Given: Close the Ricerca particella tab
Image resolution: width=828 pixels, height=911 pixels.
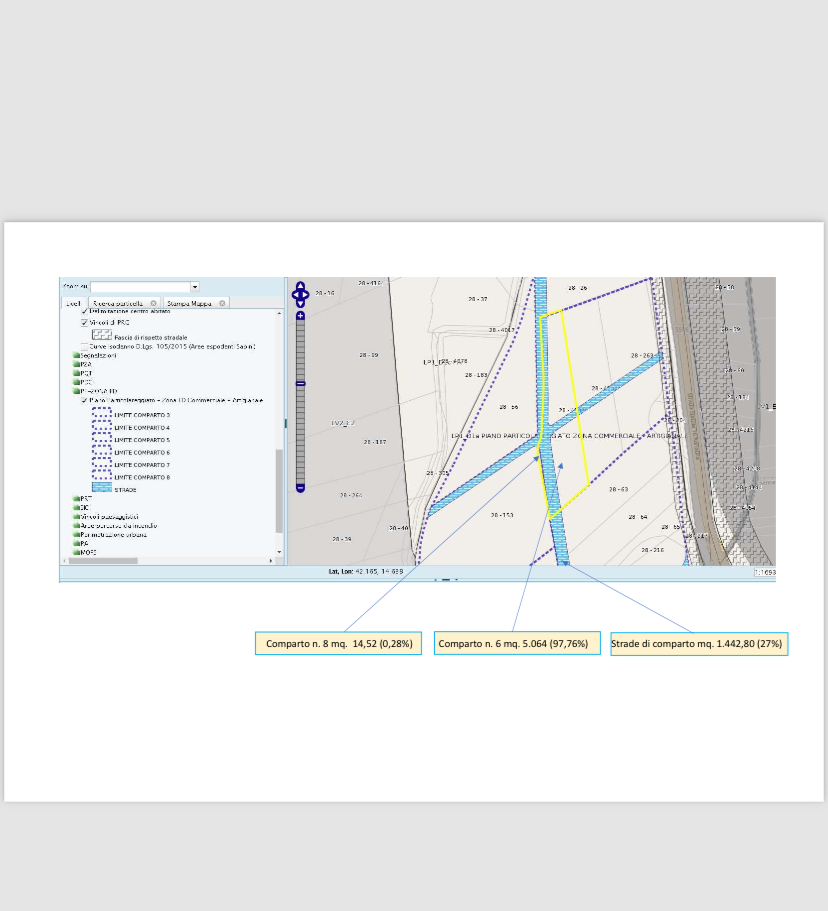Looking at the screenshot, I should pos(153,302).
